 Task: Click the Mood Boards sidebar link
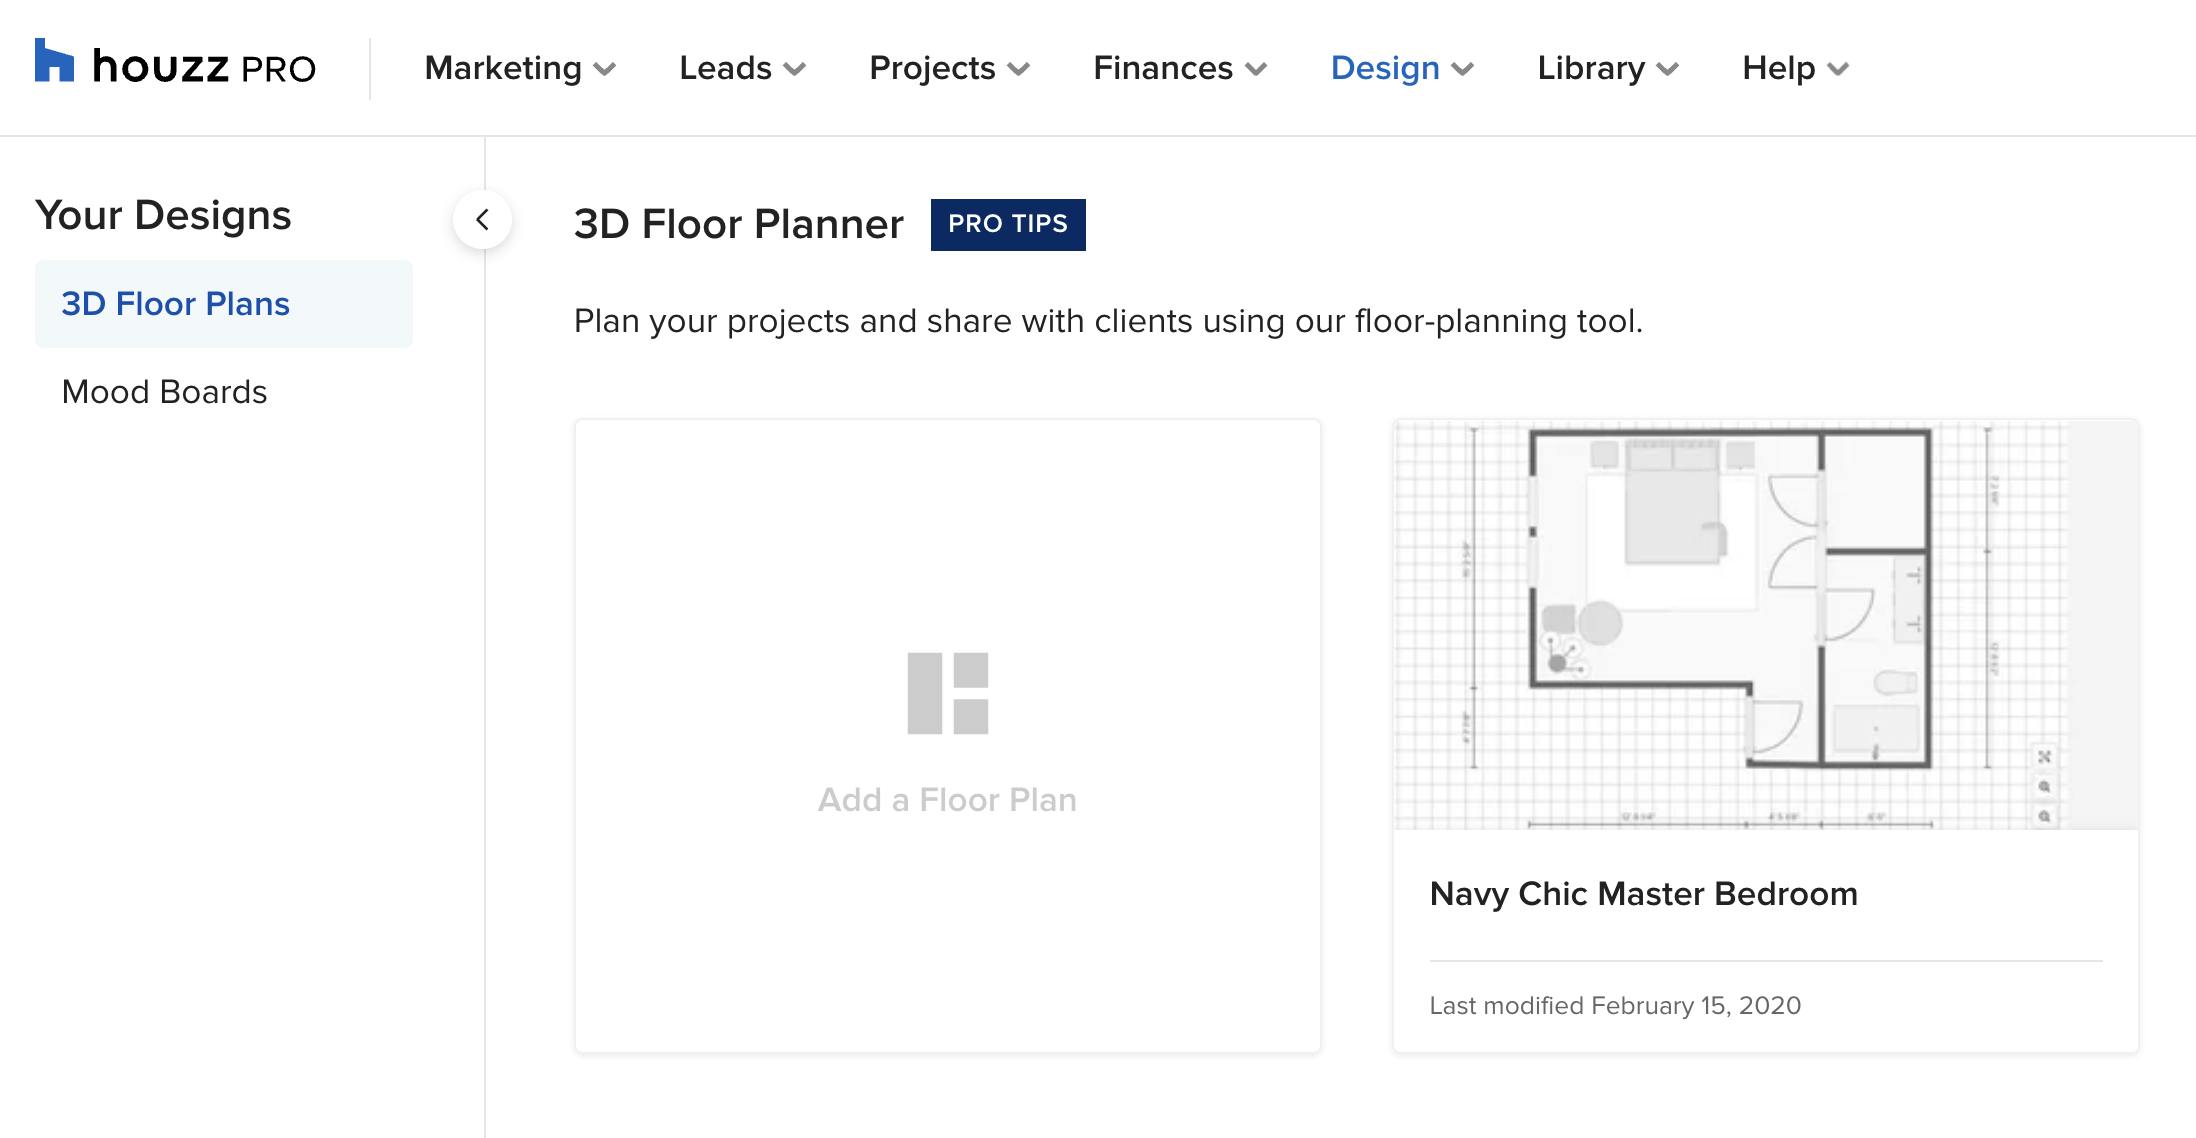click(163, 392)
